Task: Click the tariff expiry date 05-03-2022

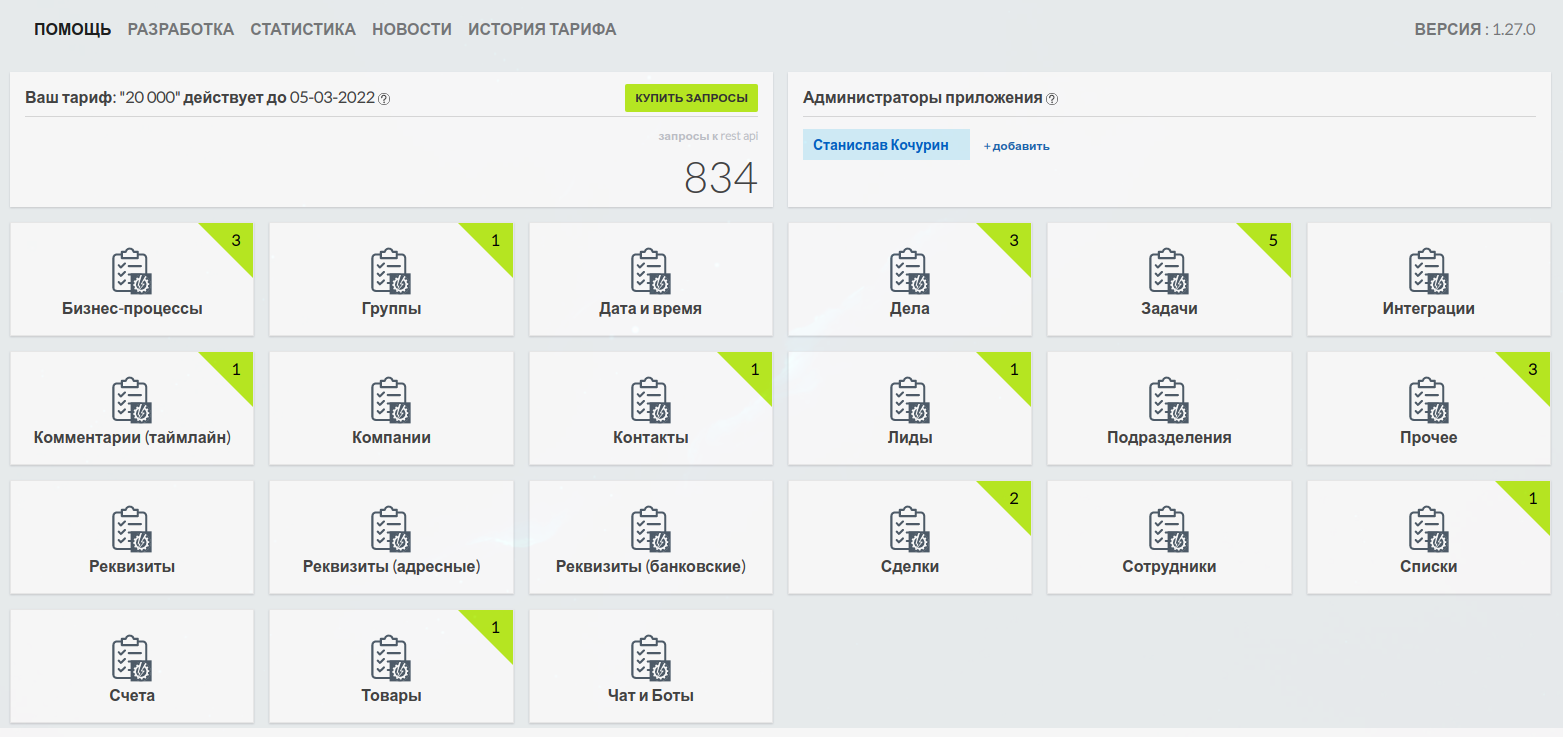Action: 332,98
